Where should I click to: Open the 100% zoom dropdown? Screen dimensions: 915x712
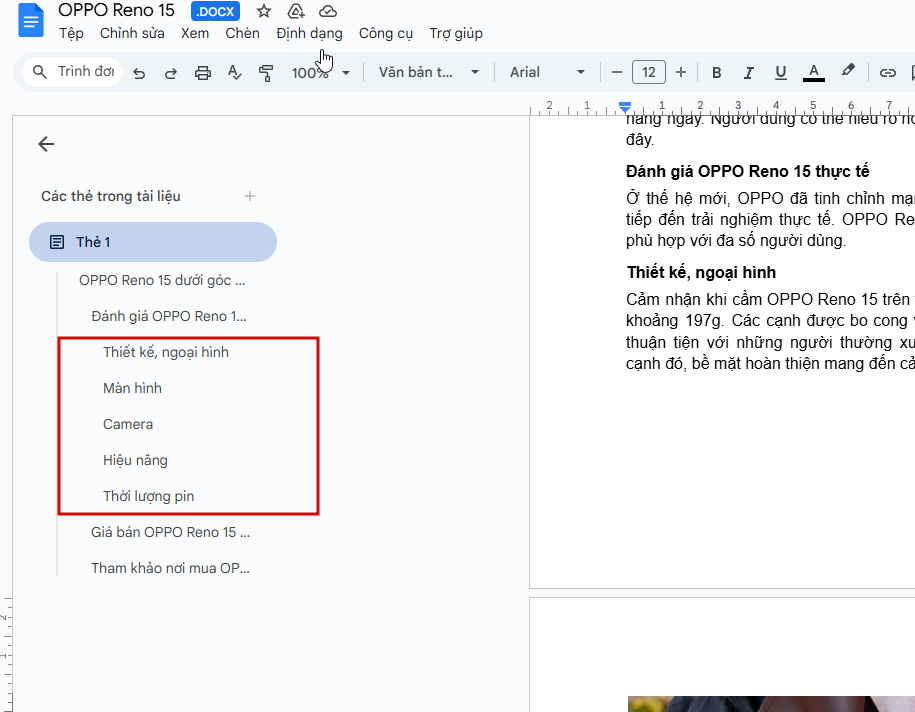tap(320, 73)
